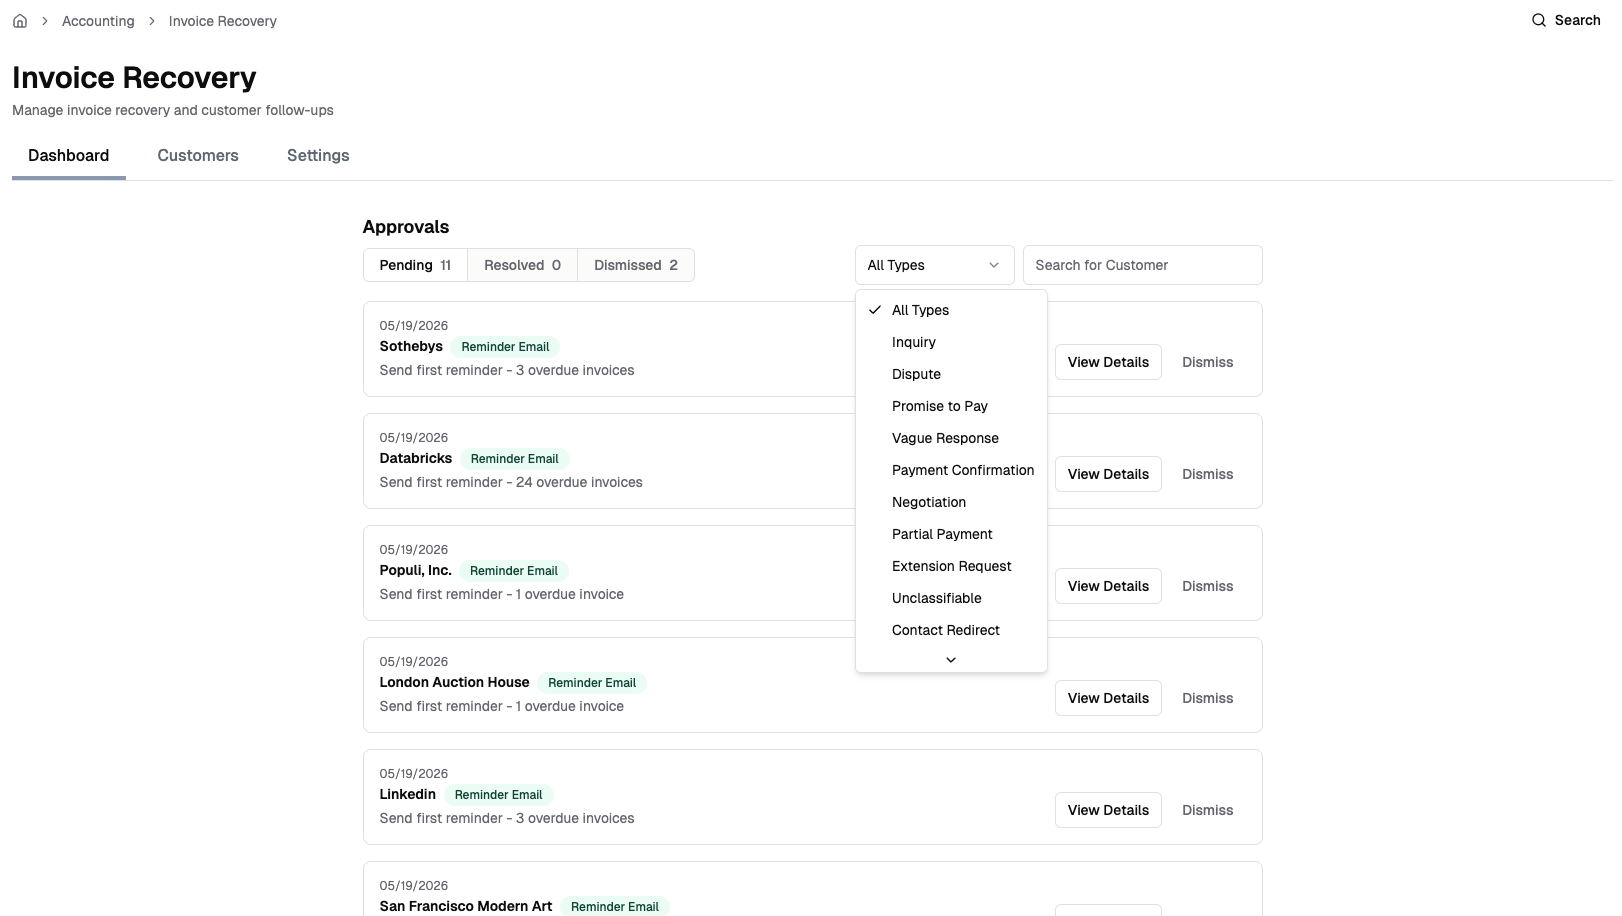
Task: Click San Francisco Modern Art name
Action: click(x=466, y=906)
